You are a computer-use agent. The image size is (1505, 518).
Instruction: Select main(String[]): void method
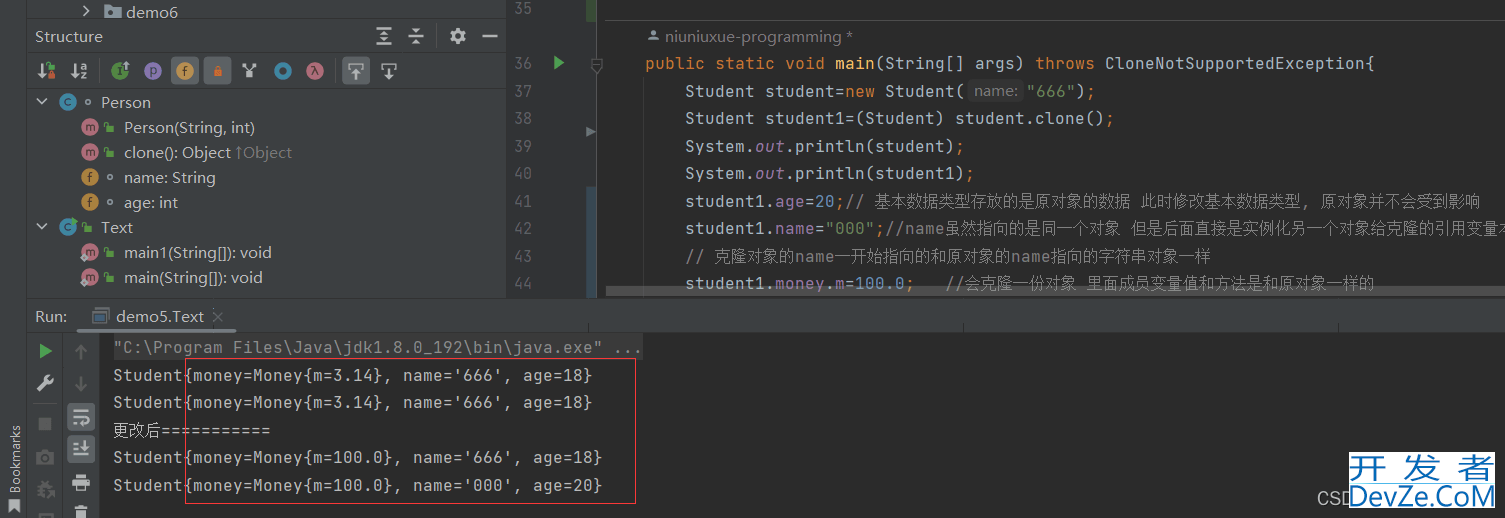[x=193, y=277]
